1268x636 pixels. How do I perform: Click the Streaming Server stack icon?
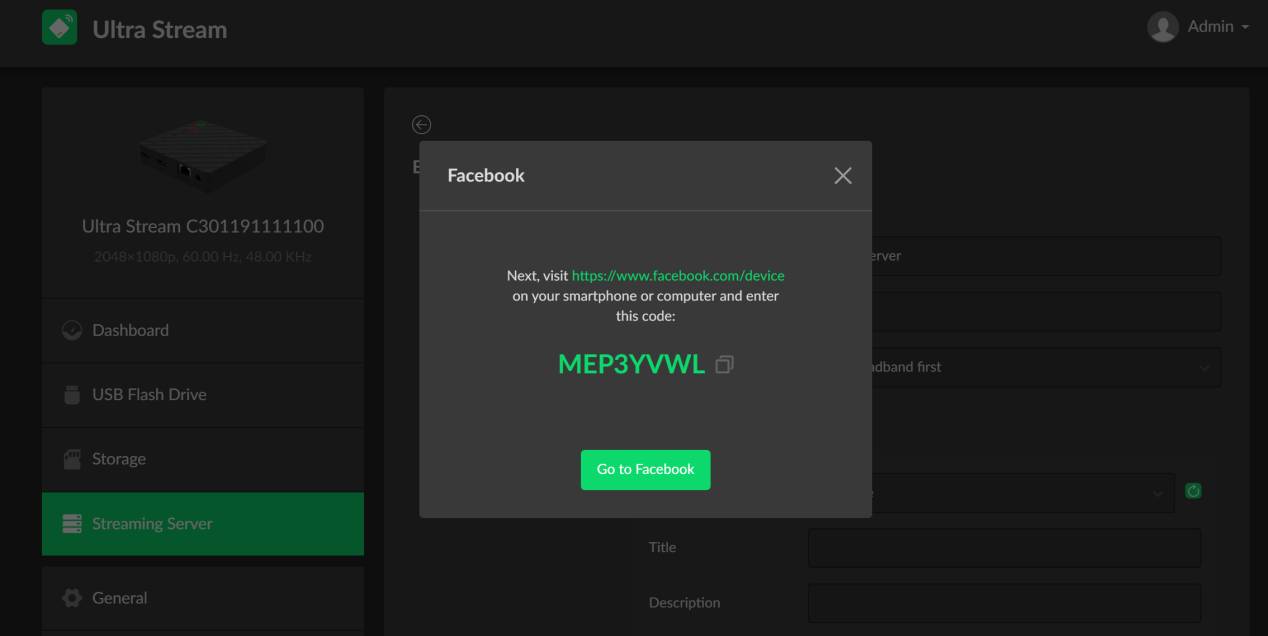[x=72, y=524]
